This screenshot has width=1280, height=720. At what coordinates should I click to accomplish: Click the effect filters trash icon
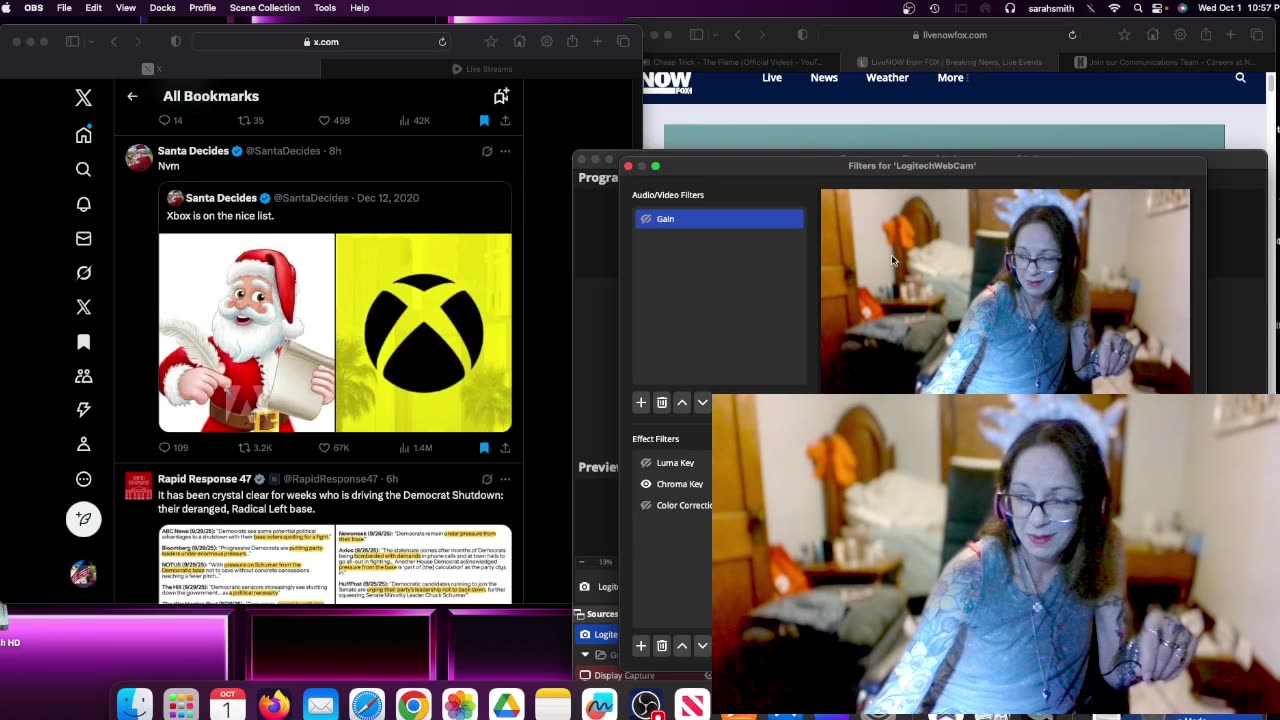click(661, 646)
